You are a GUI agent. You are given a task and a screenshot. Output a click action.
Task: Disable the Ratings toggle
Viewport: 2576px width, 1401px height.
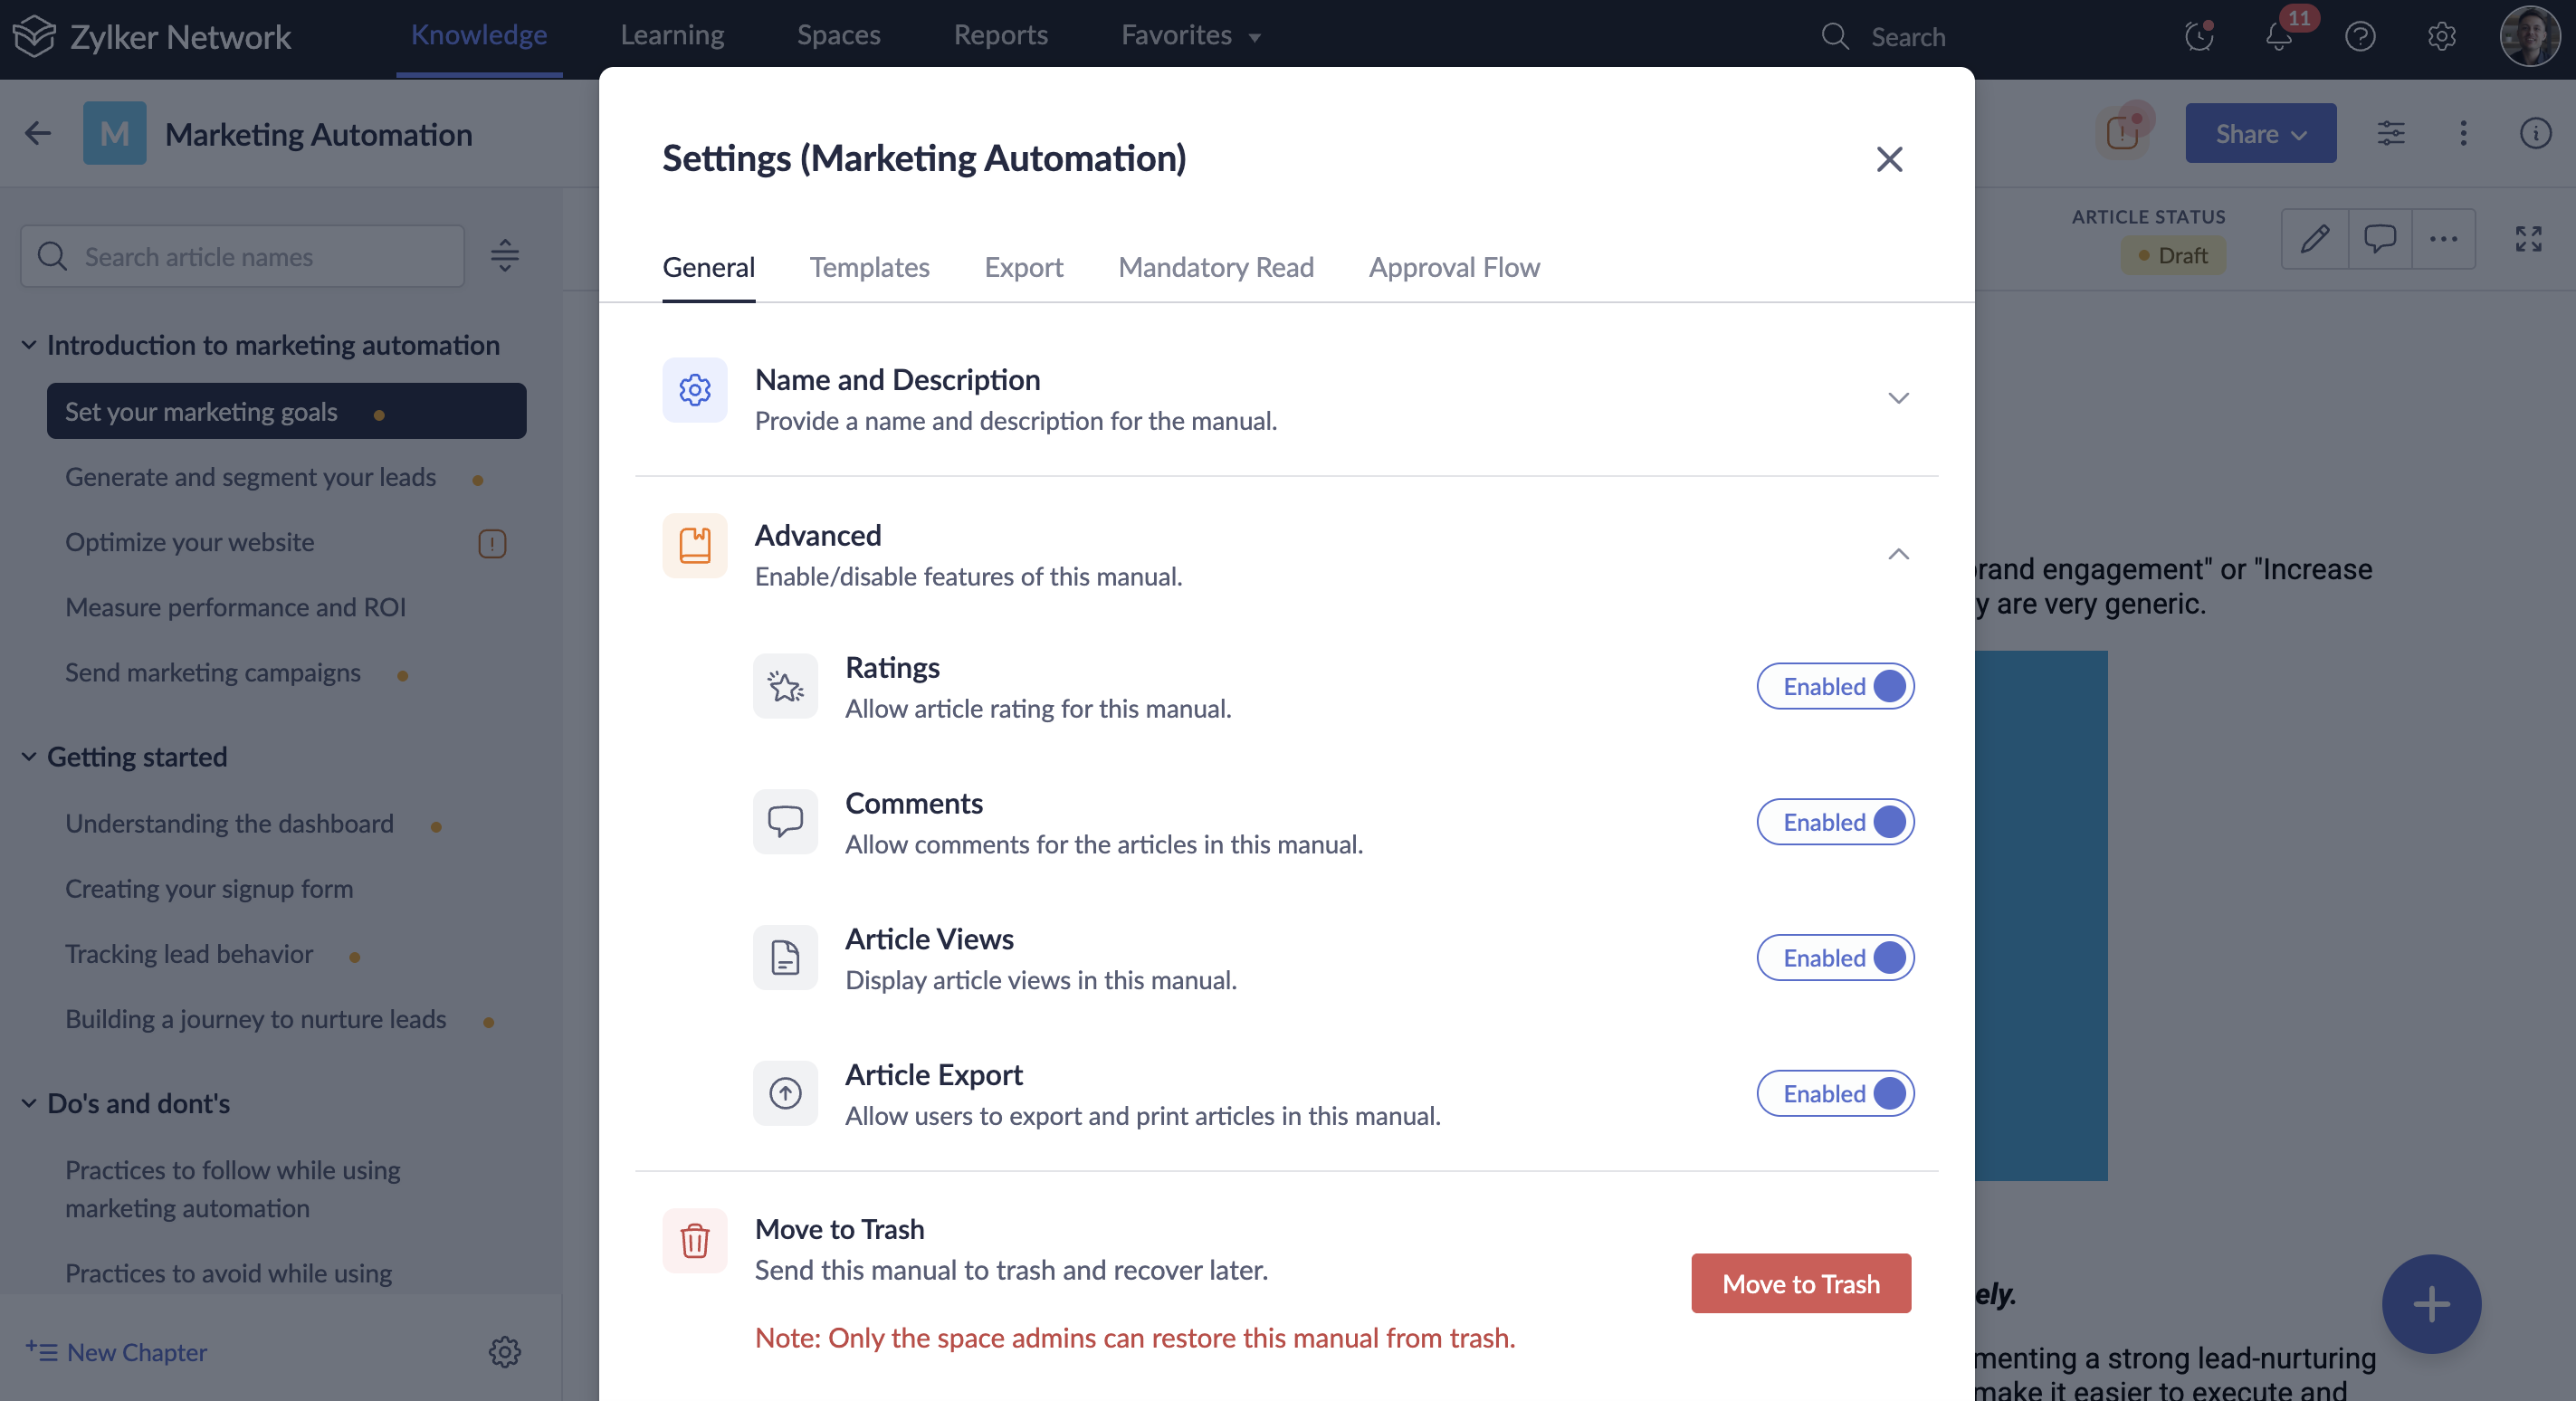tap(1835, 686)
